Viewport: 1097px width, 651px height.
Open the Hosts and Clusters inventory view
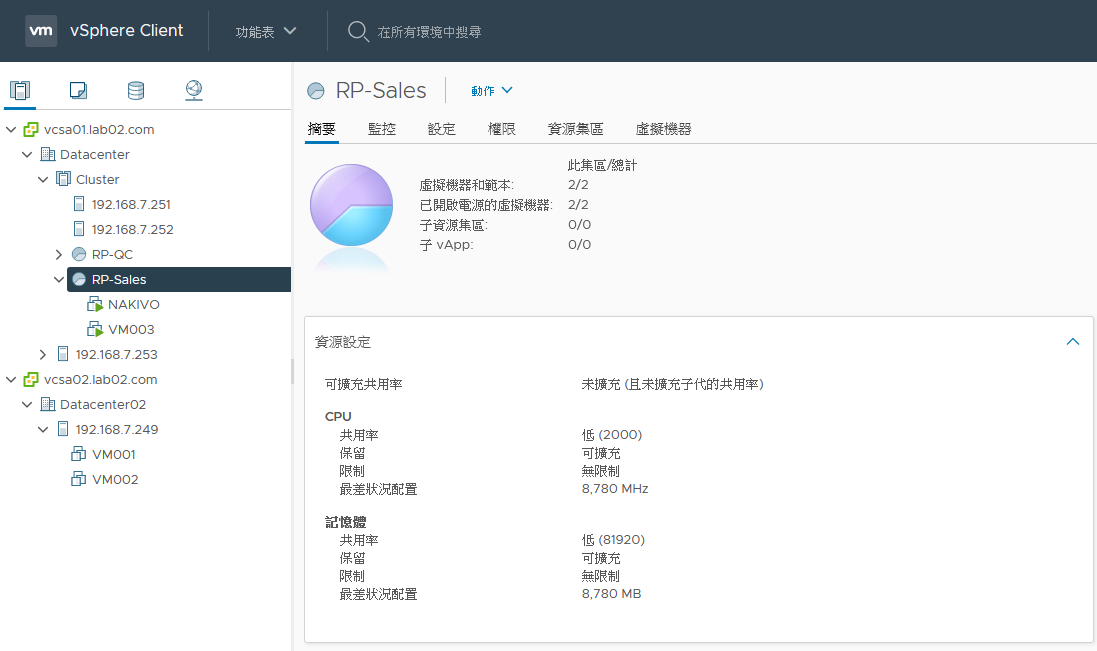[20, 90]
